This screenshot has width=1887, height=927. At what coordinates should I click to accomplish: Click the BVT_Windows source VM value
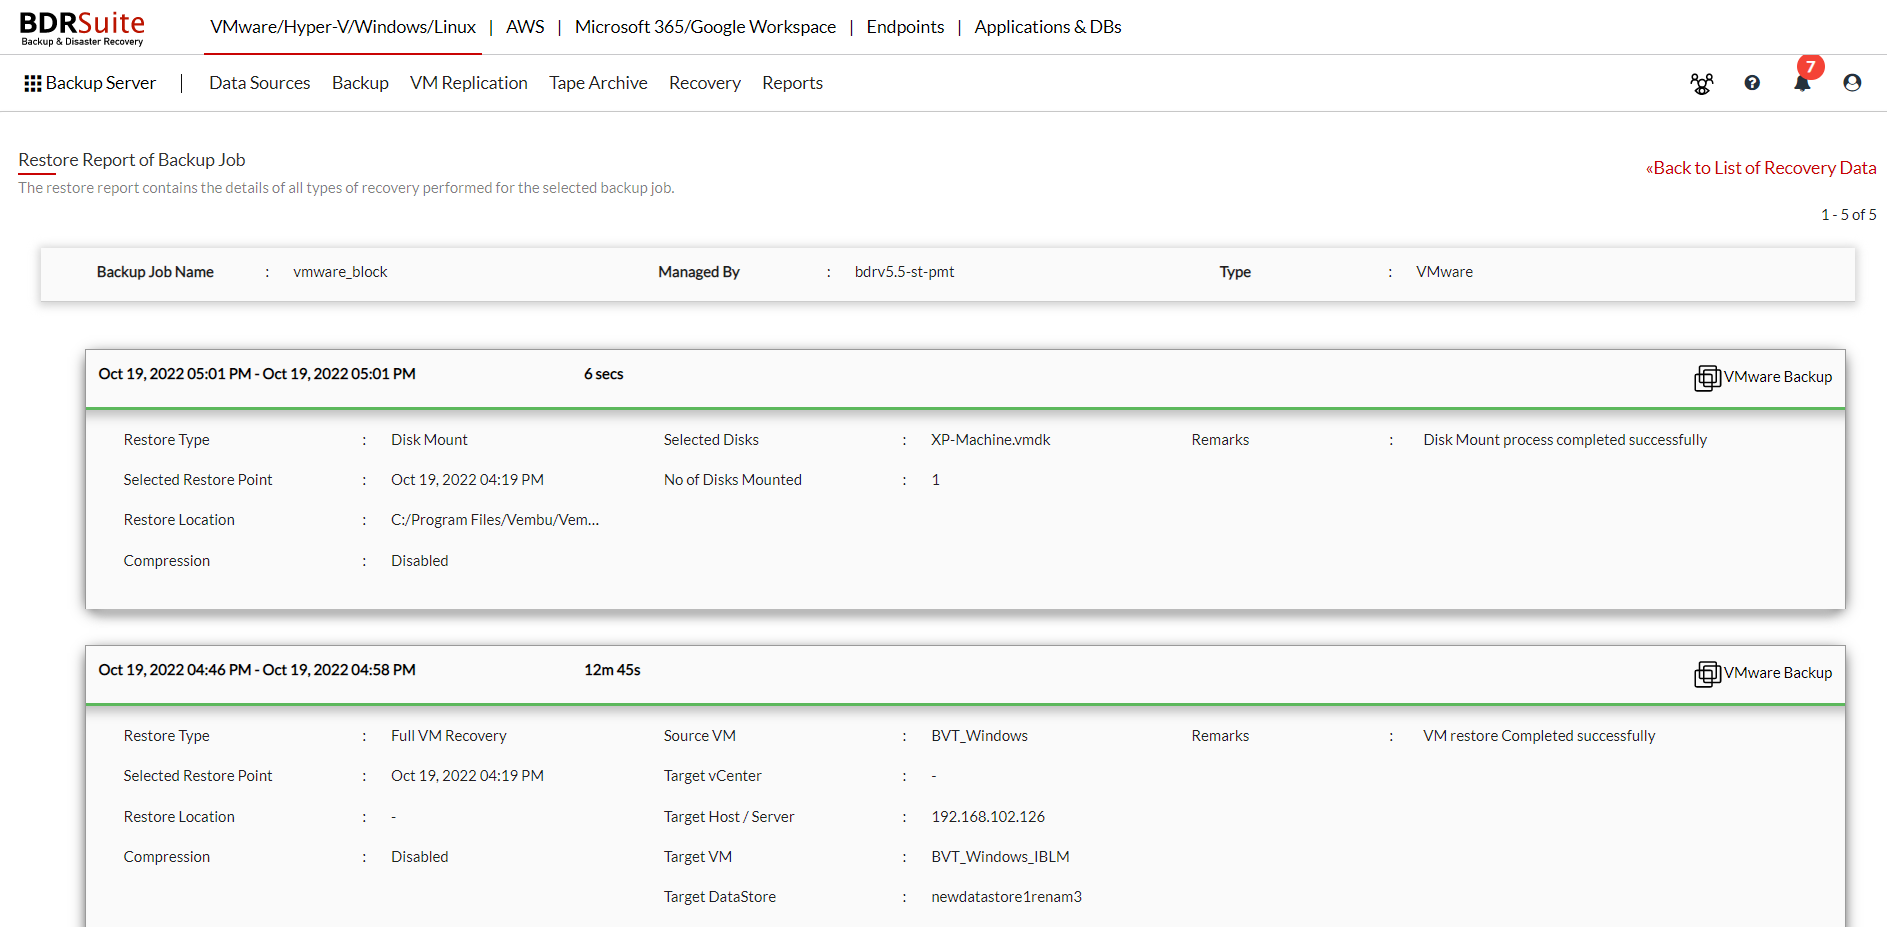pos(980,736)
